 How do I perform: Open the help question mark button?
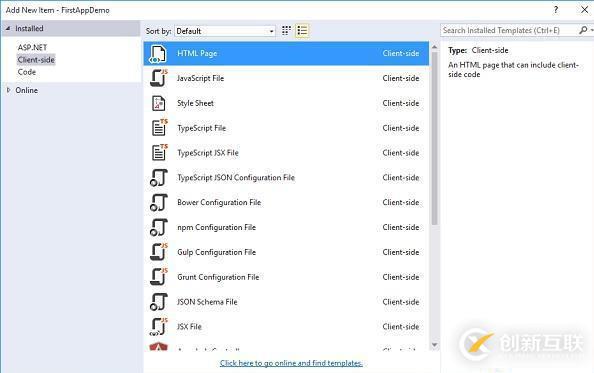click(555, 9)
